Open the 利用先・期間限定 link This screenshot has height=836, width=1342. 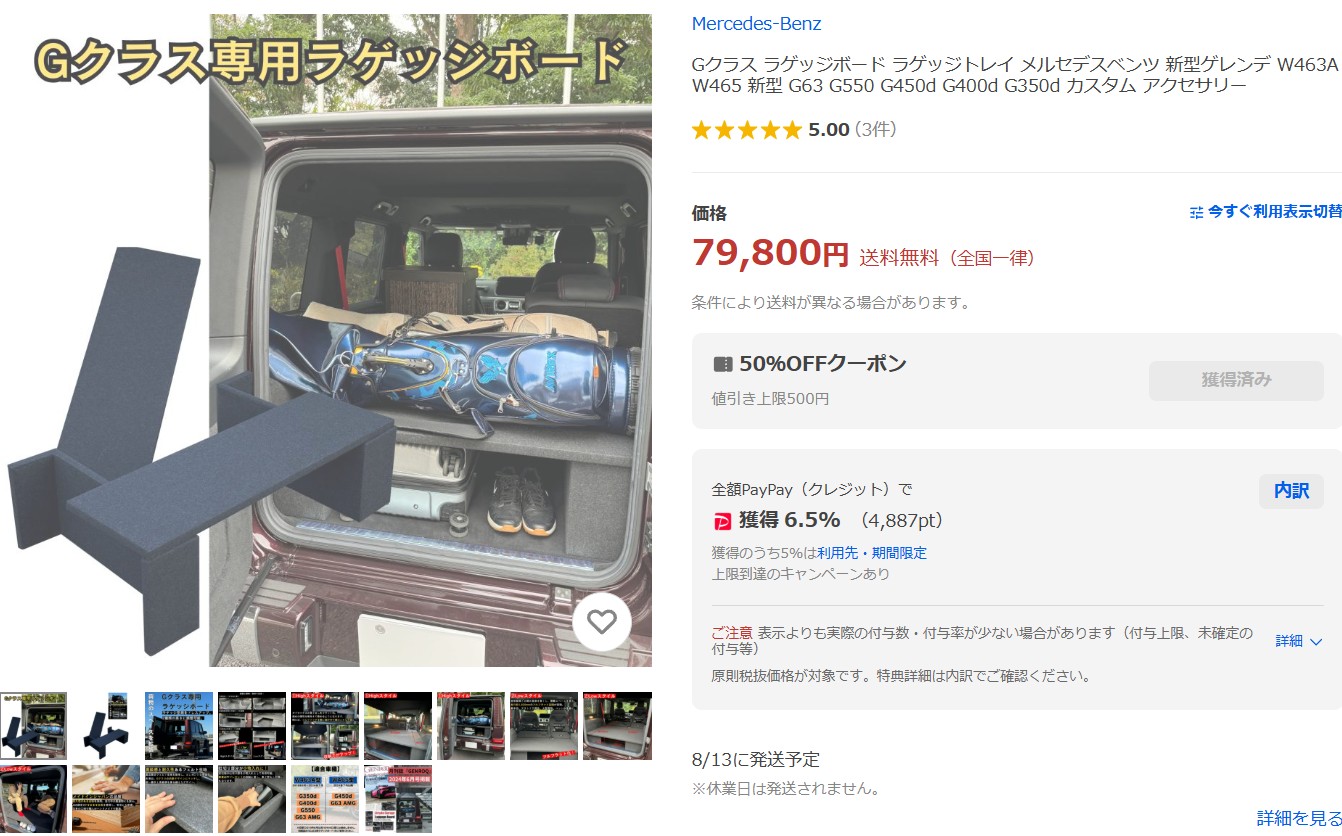click(x=872, y=553)
